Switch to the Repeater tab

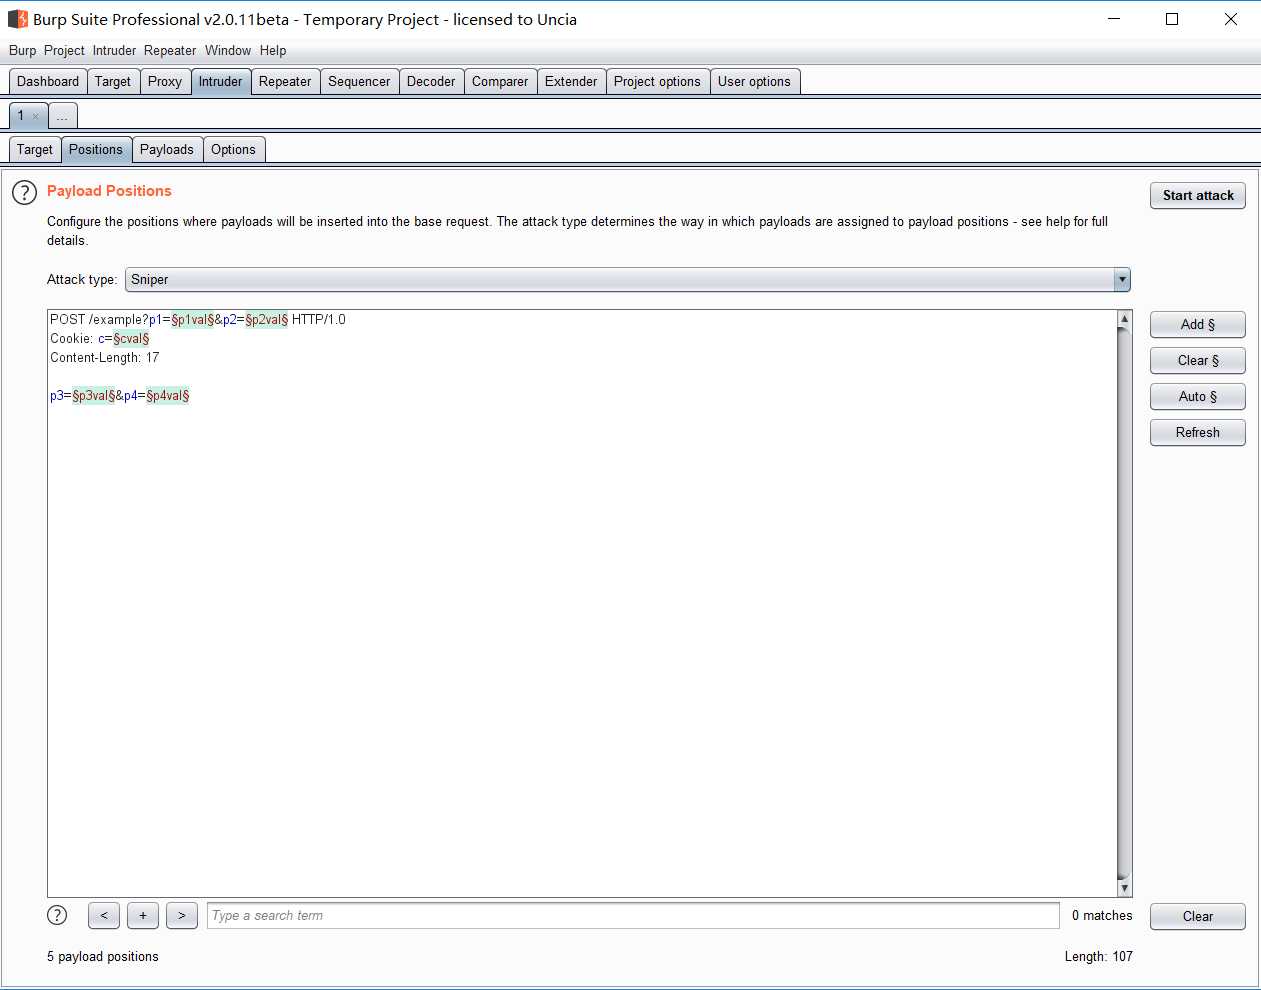tap(285, 82)
